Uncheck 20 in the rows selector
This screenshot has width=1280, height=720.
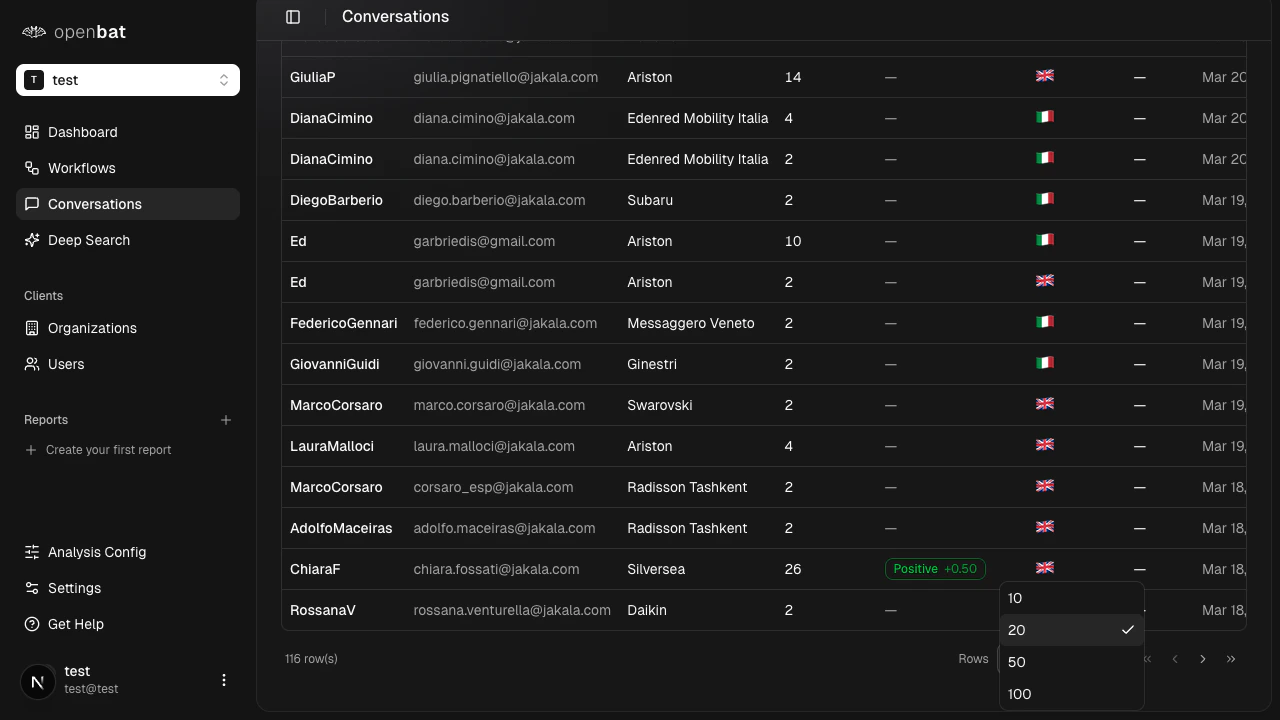[x=1017, y=630]
